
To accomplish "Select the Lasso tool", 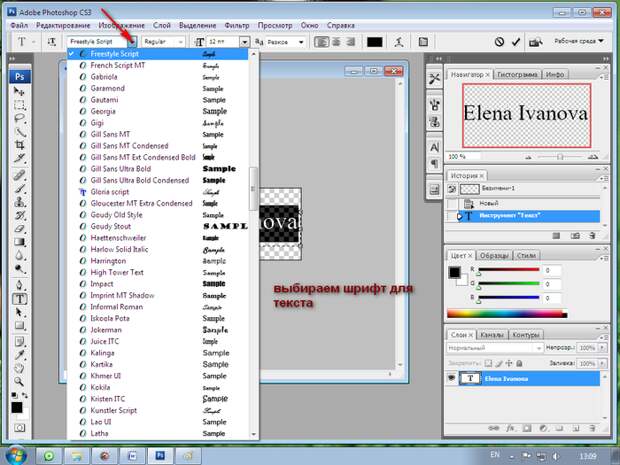I will click(19, 118).
